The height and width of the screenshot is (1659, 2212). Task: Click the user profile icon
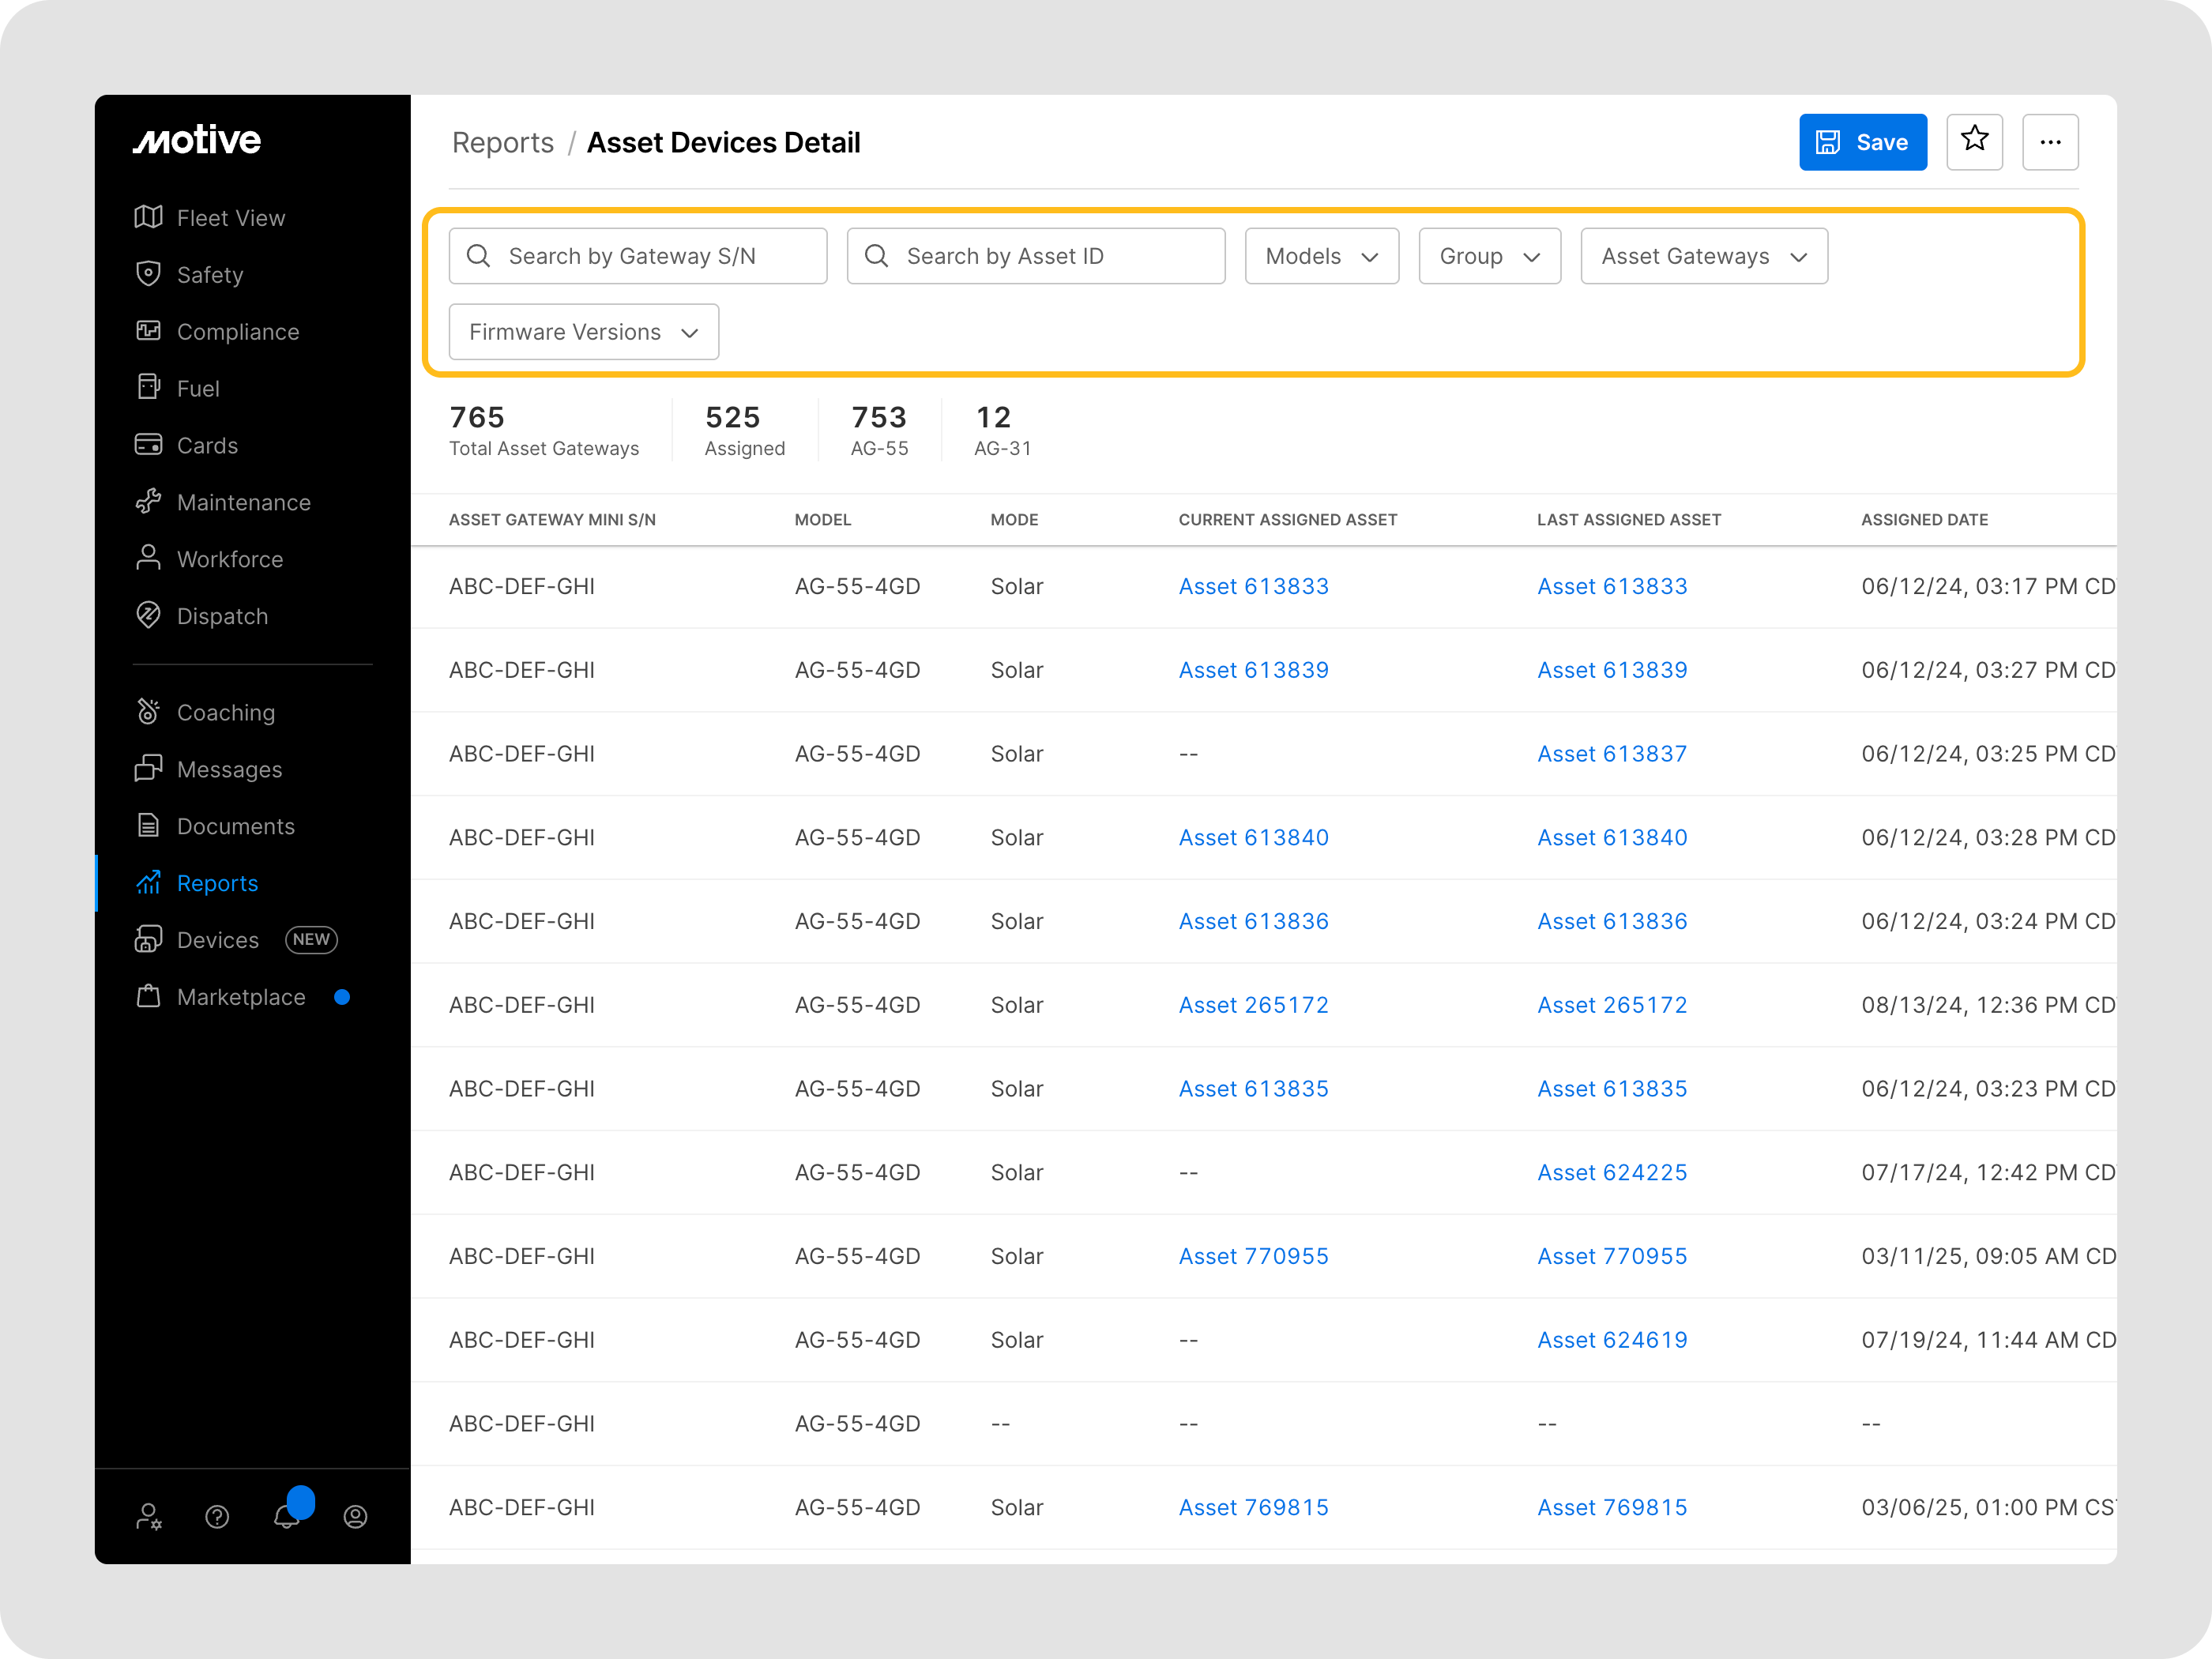355,1516
